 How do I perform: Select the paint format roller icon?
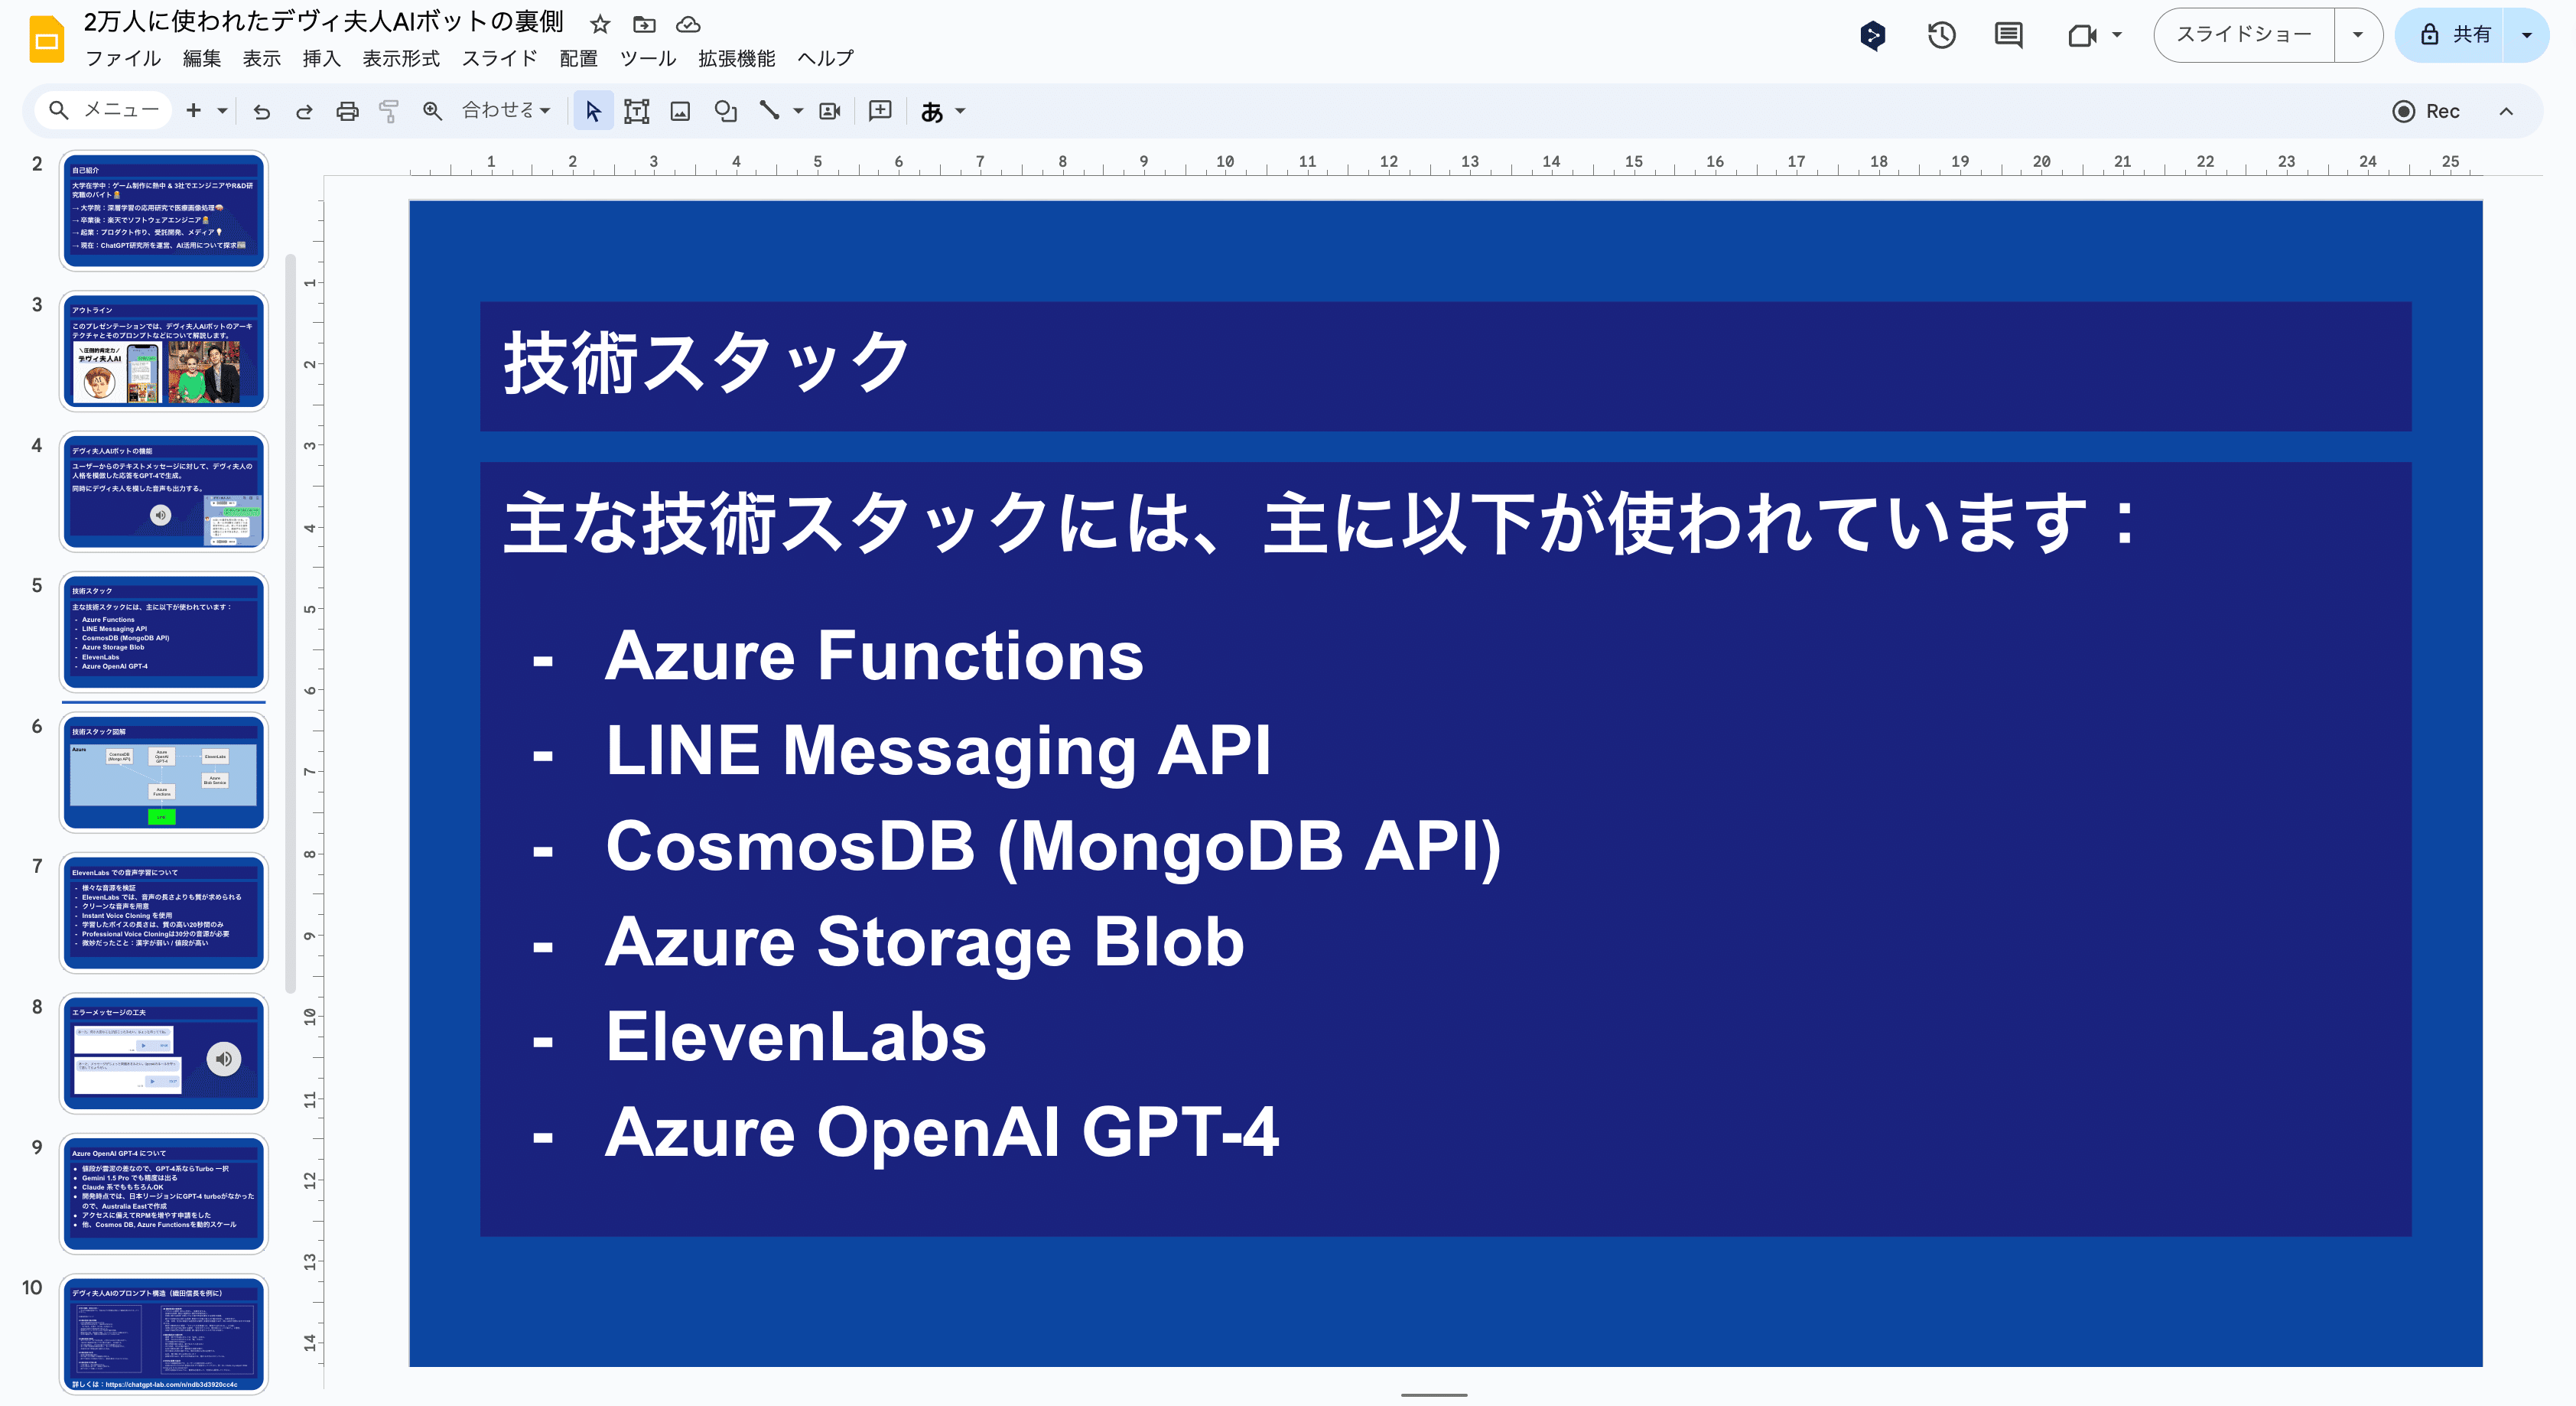(x=389, y=112)
